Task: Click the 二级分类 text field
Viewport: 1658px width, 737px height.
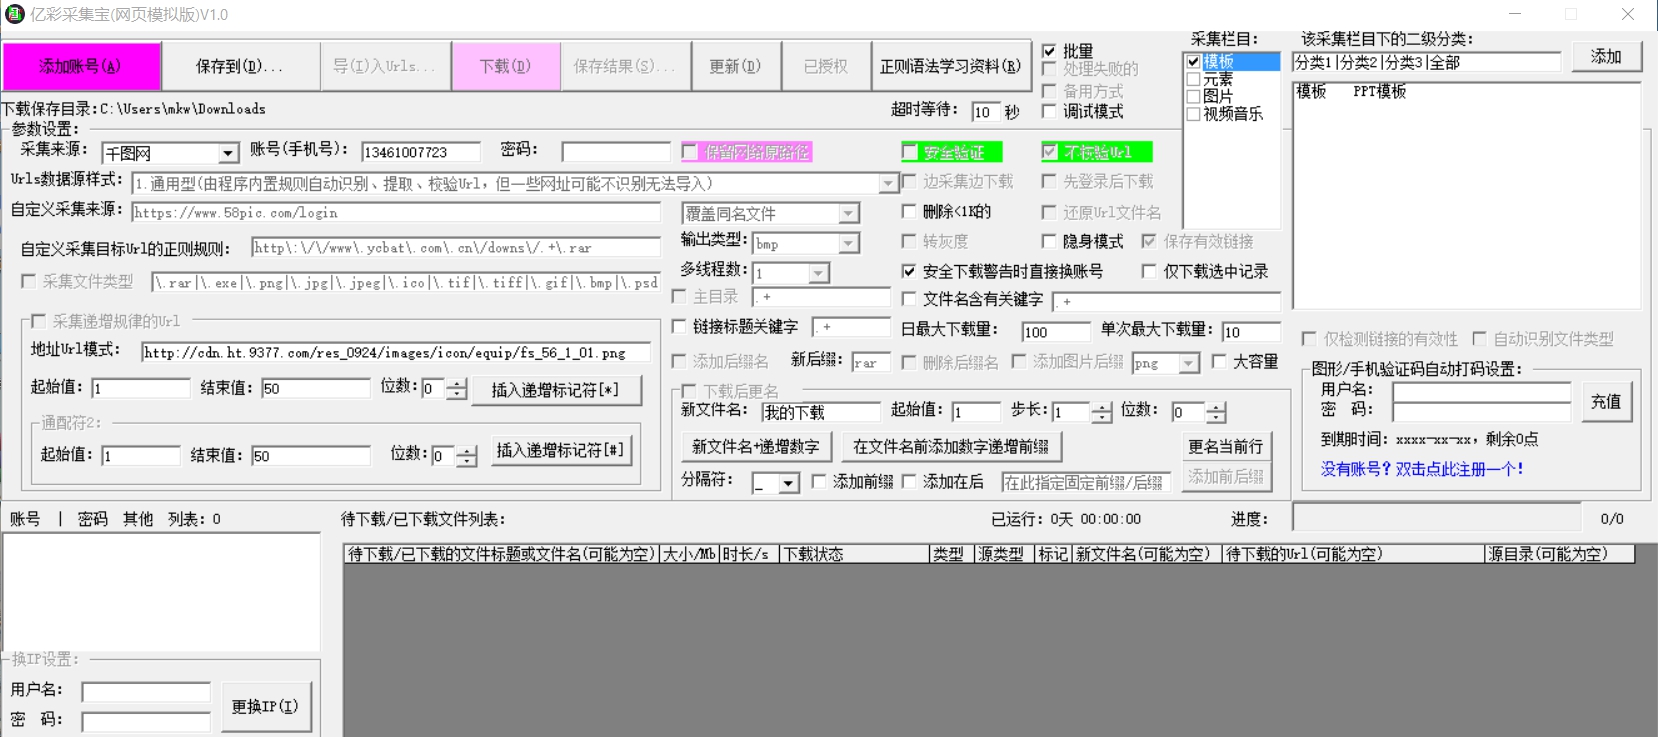Action: click(x=1426, y=62)
